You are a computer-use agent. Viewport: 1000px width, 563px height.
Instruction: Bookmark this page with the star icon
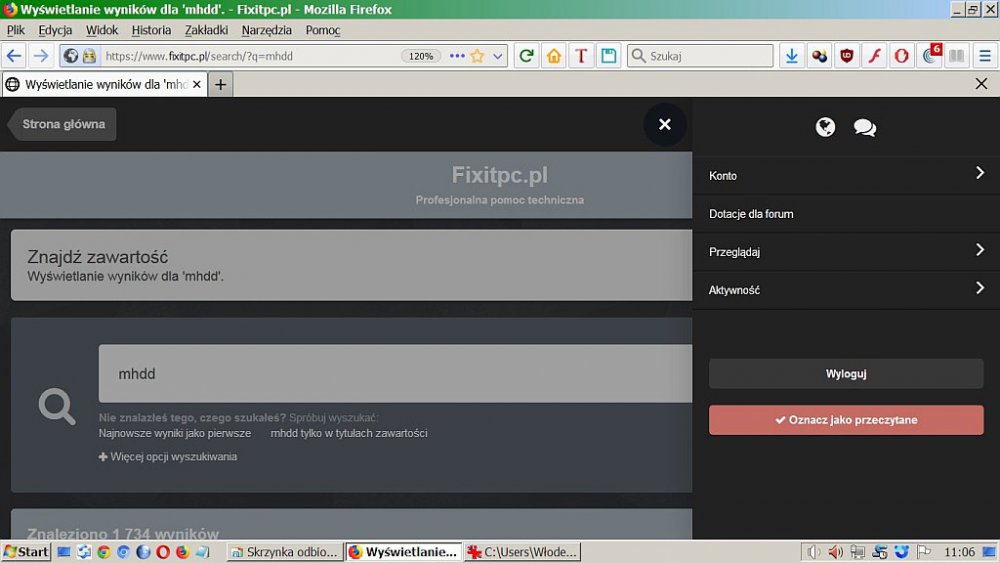(x=477, y=56)
